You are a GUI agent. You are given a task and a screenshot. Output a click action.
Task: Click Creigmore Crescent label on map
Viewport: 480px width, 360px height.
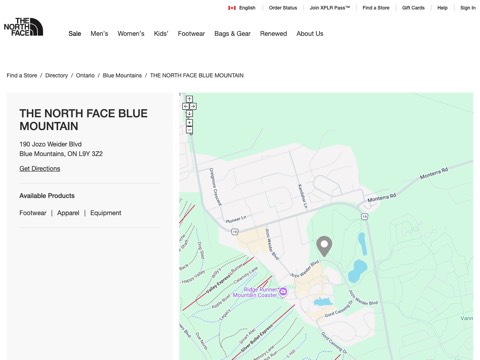point(215,187)
